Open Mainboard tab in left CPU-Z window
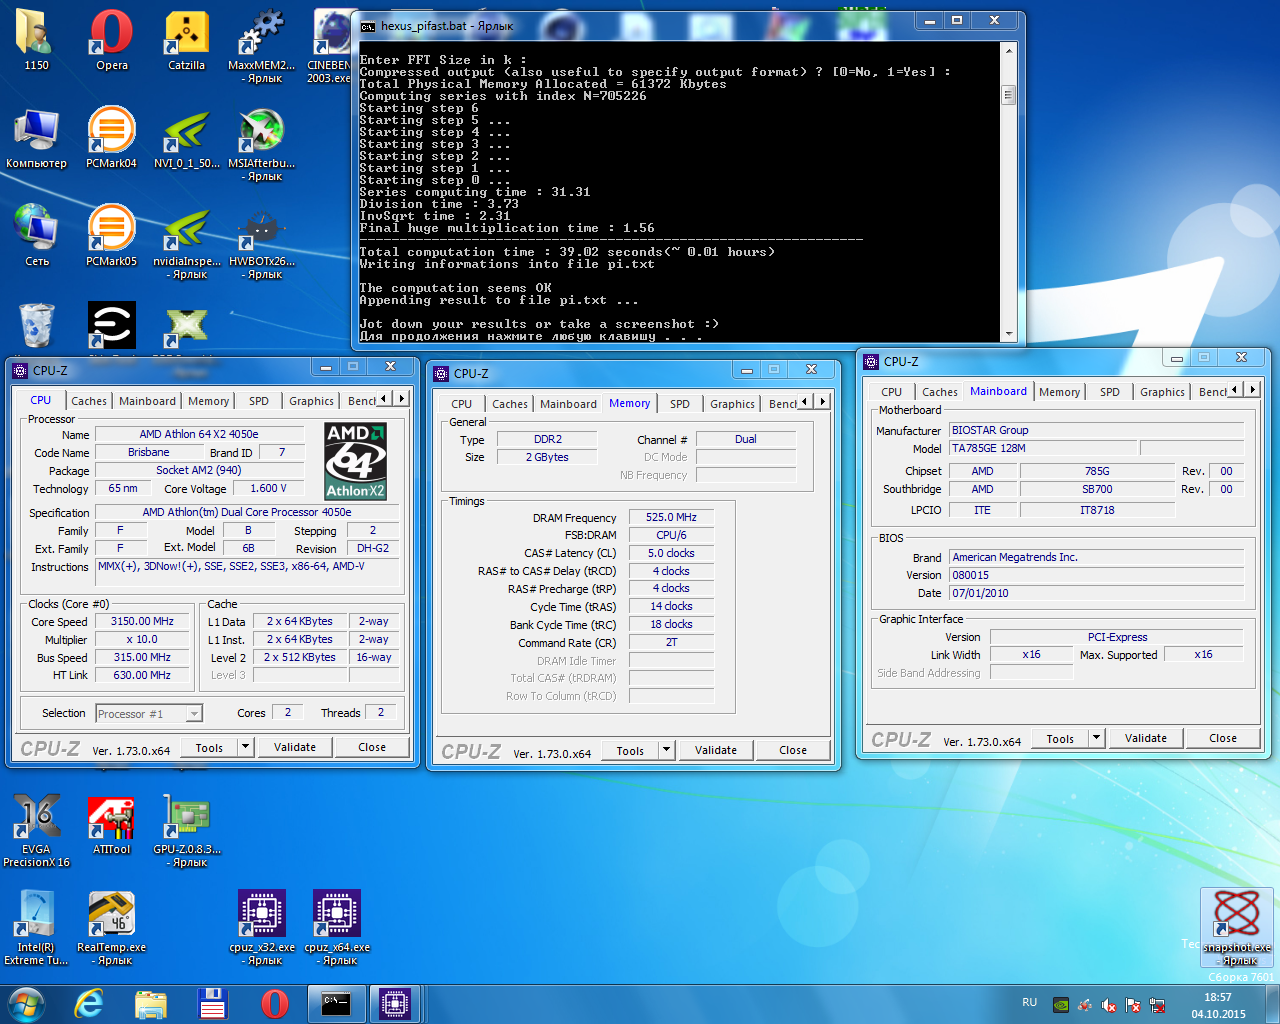This screenshot has width=1280, height=1024. pos(147,401)
